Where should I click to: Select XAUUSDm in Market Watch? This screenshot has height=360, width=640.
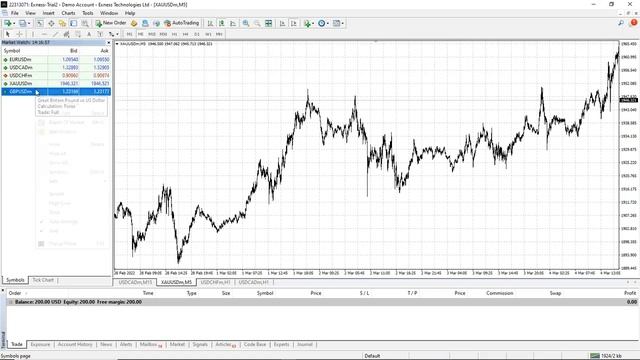(56, 83)
